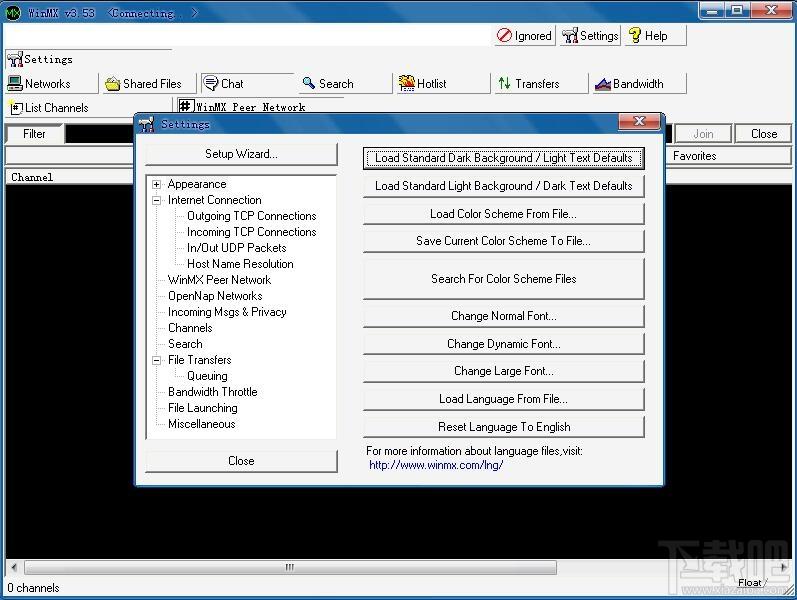Switch to the Shared Files tab

(148, 83)
